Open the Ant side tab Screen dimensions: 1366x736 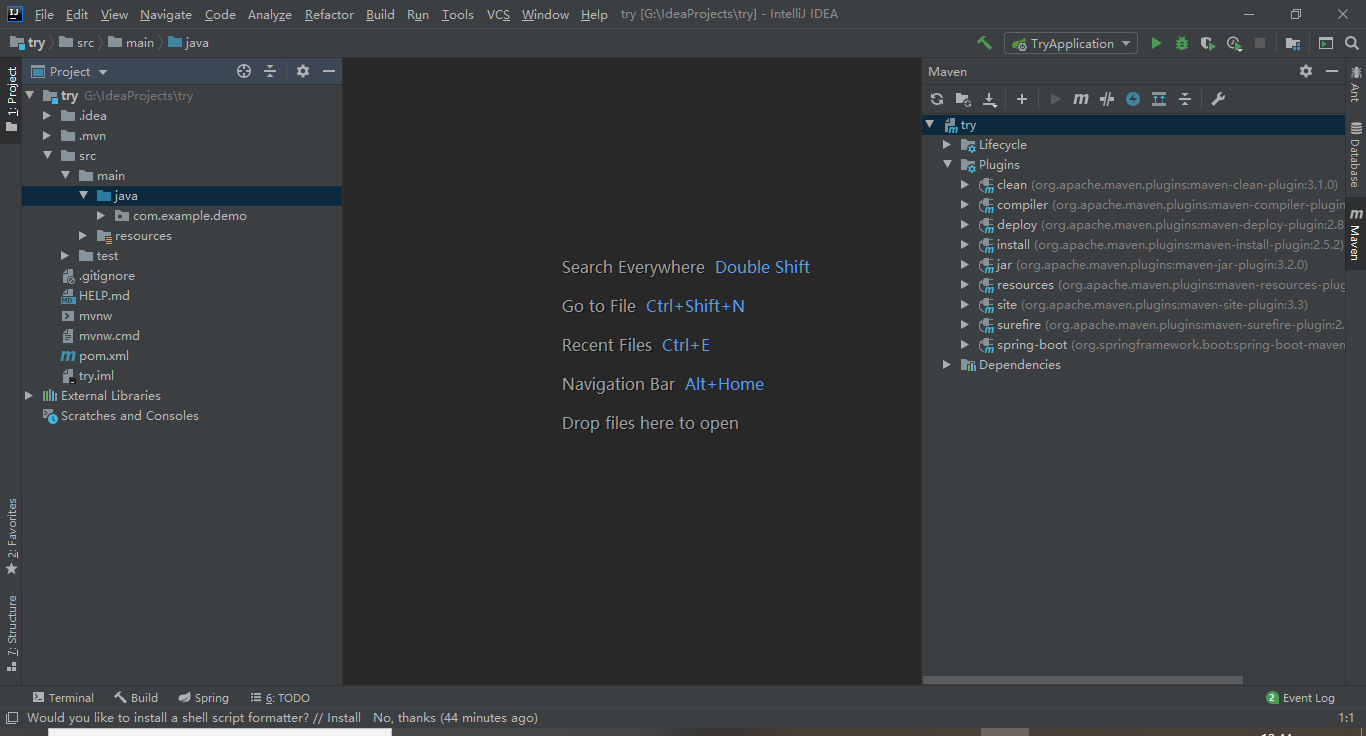(x=1356, y=84)
